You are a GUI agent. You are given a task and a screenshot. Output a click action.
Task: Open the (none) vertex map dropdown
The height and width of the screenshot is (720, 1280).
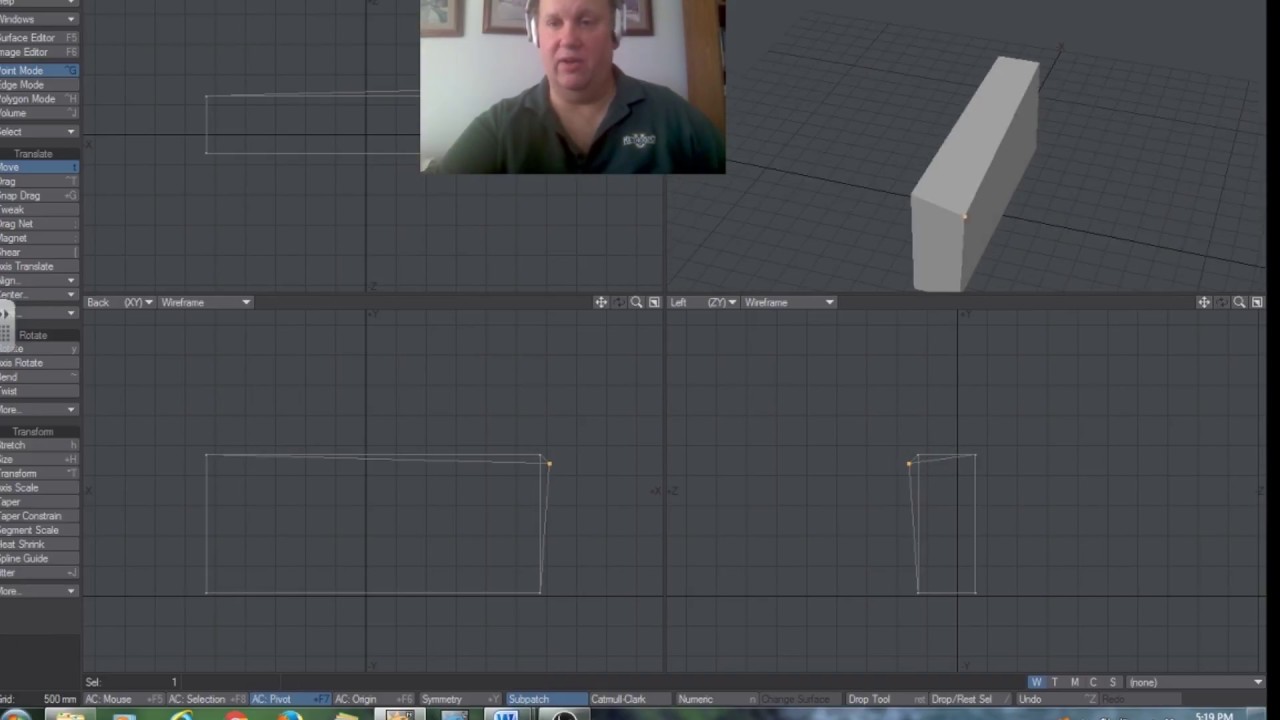[x=1194, y=682]
